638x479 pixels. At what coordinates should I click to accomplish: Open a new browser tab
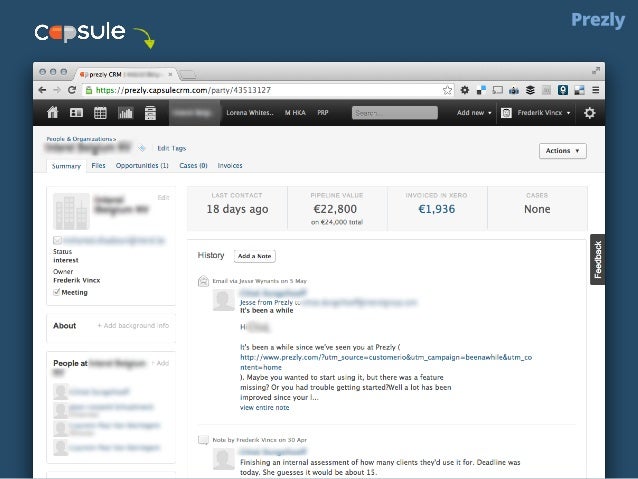click(188, 75)
